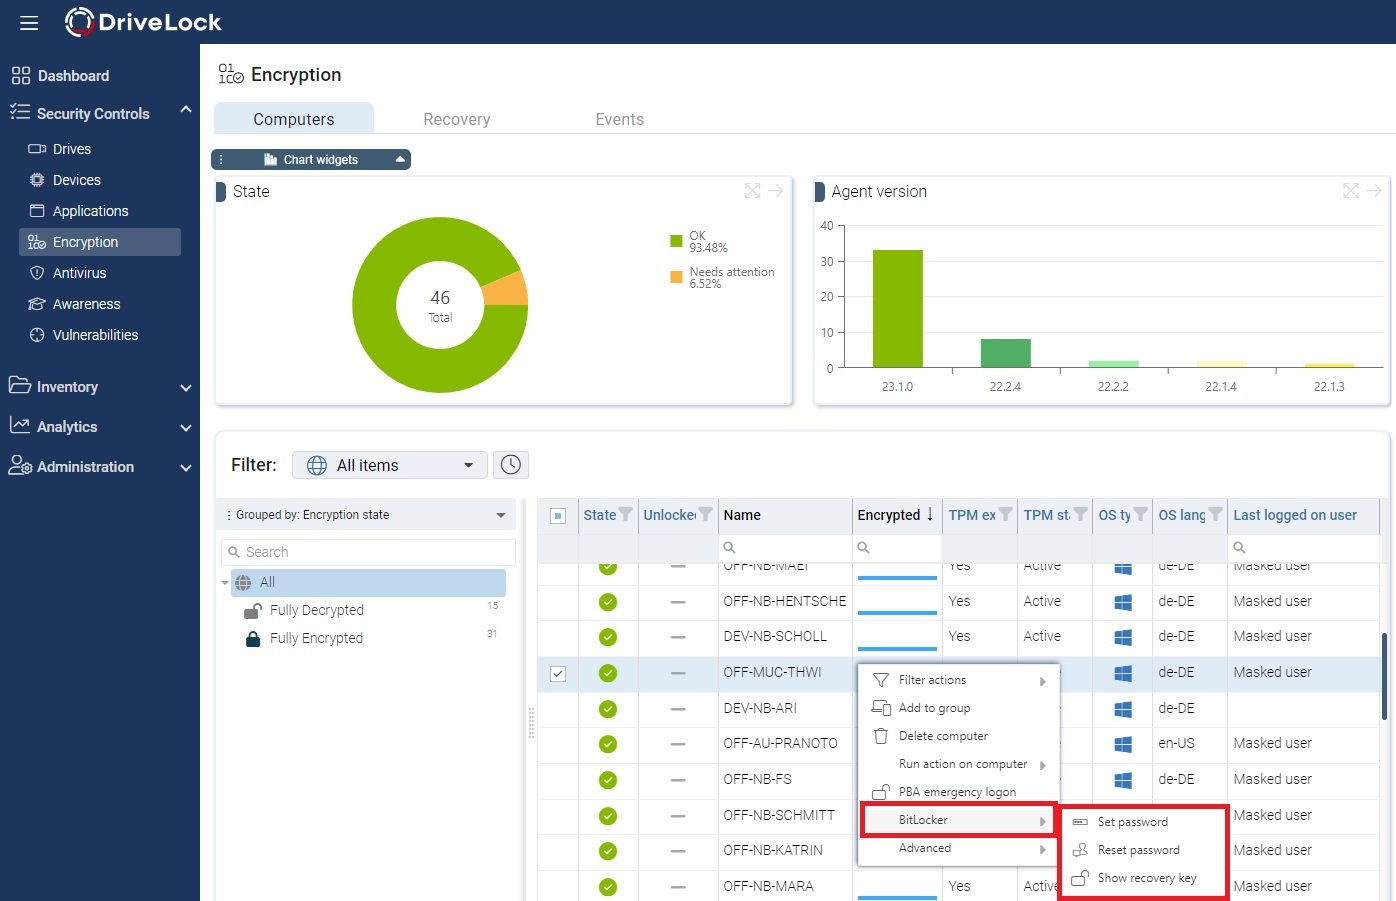This screenshot has height=901, width=1396.
Task: Choose Delete computer menu item
Action: pos(958,736)
